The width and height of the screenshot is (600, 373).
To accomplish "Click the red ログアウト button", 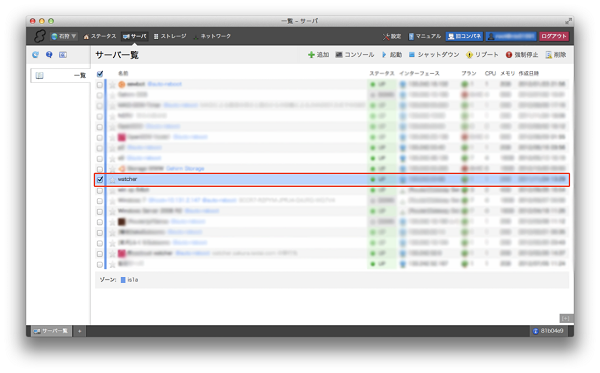I will point(554,36).
